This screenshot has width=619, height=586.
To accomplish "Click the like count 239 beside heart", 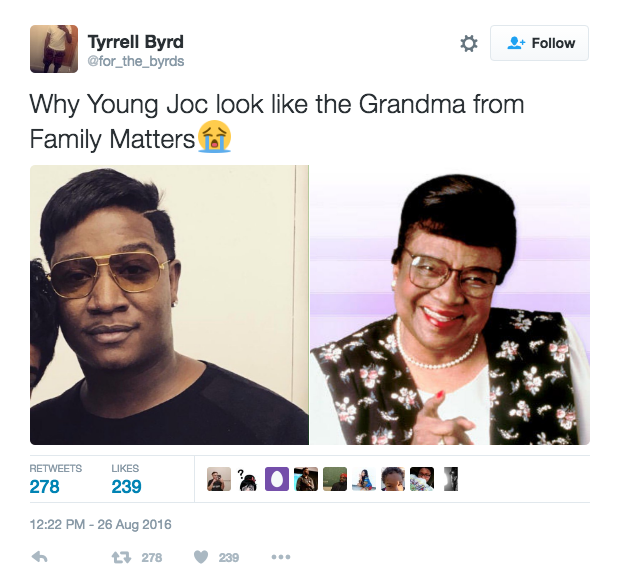I will point(229,558).
